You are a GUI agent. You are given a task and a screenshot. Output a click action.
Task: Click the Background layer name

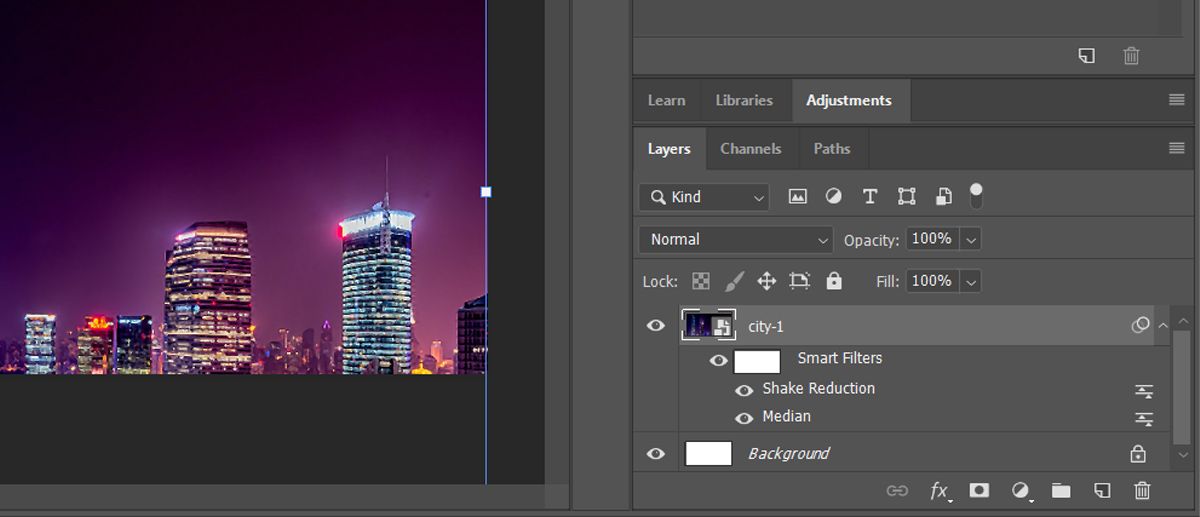point(789,454)
